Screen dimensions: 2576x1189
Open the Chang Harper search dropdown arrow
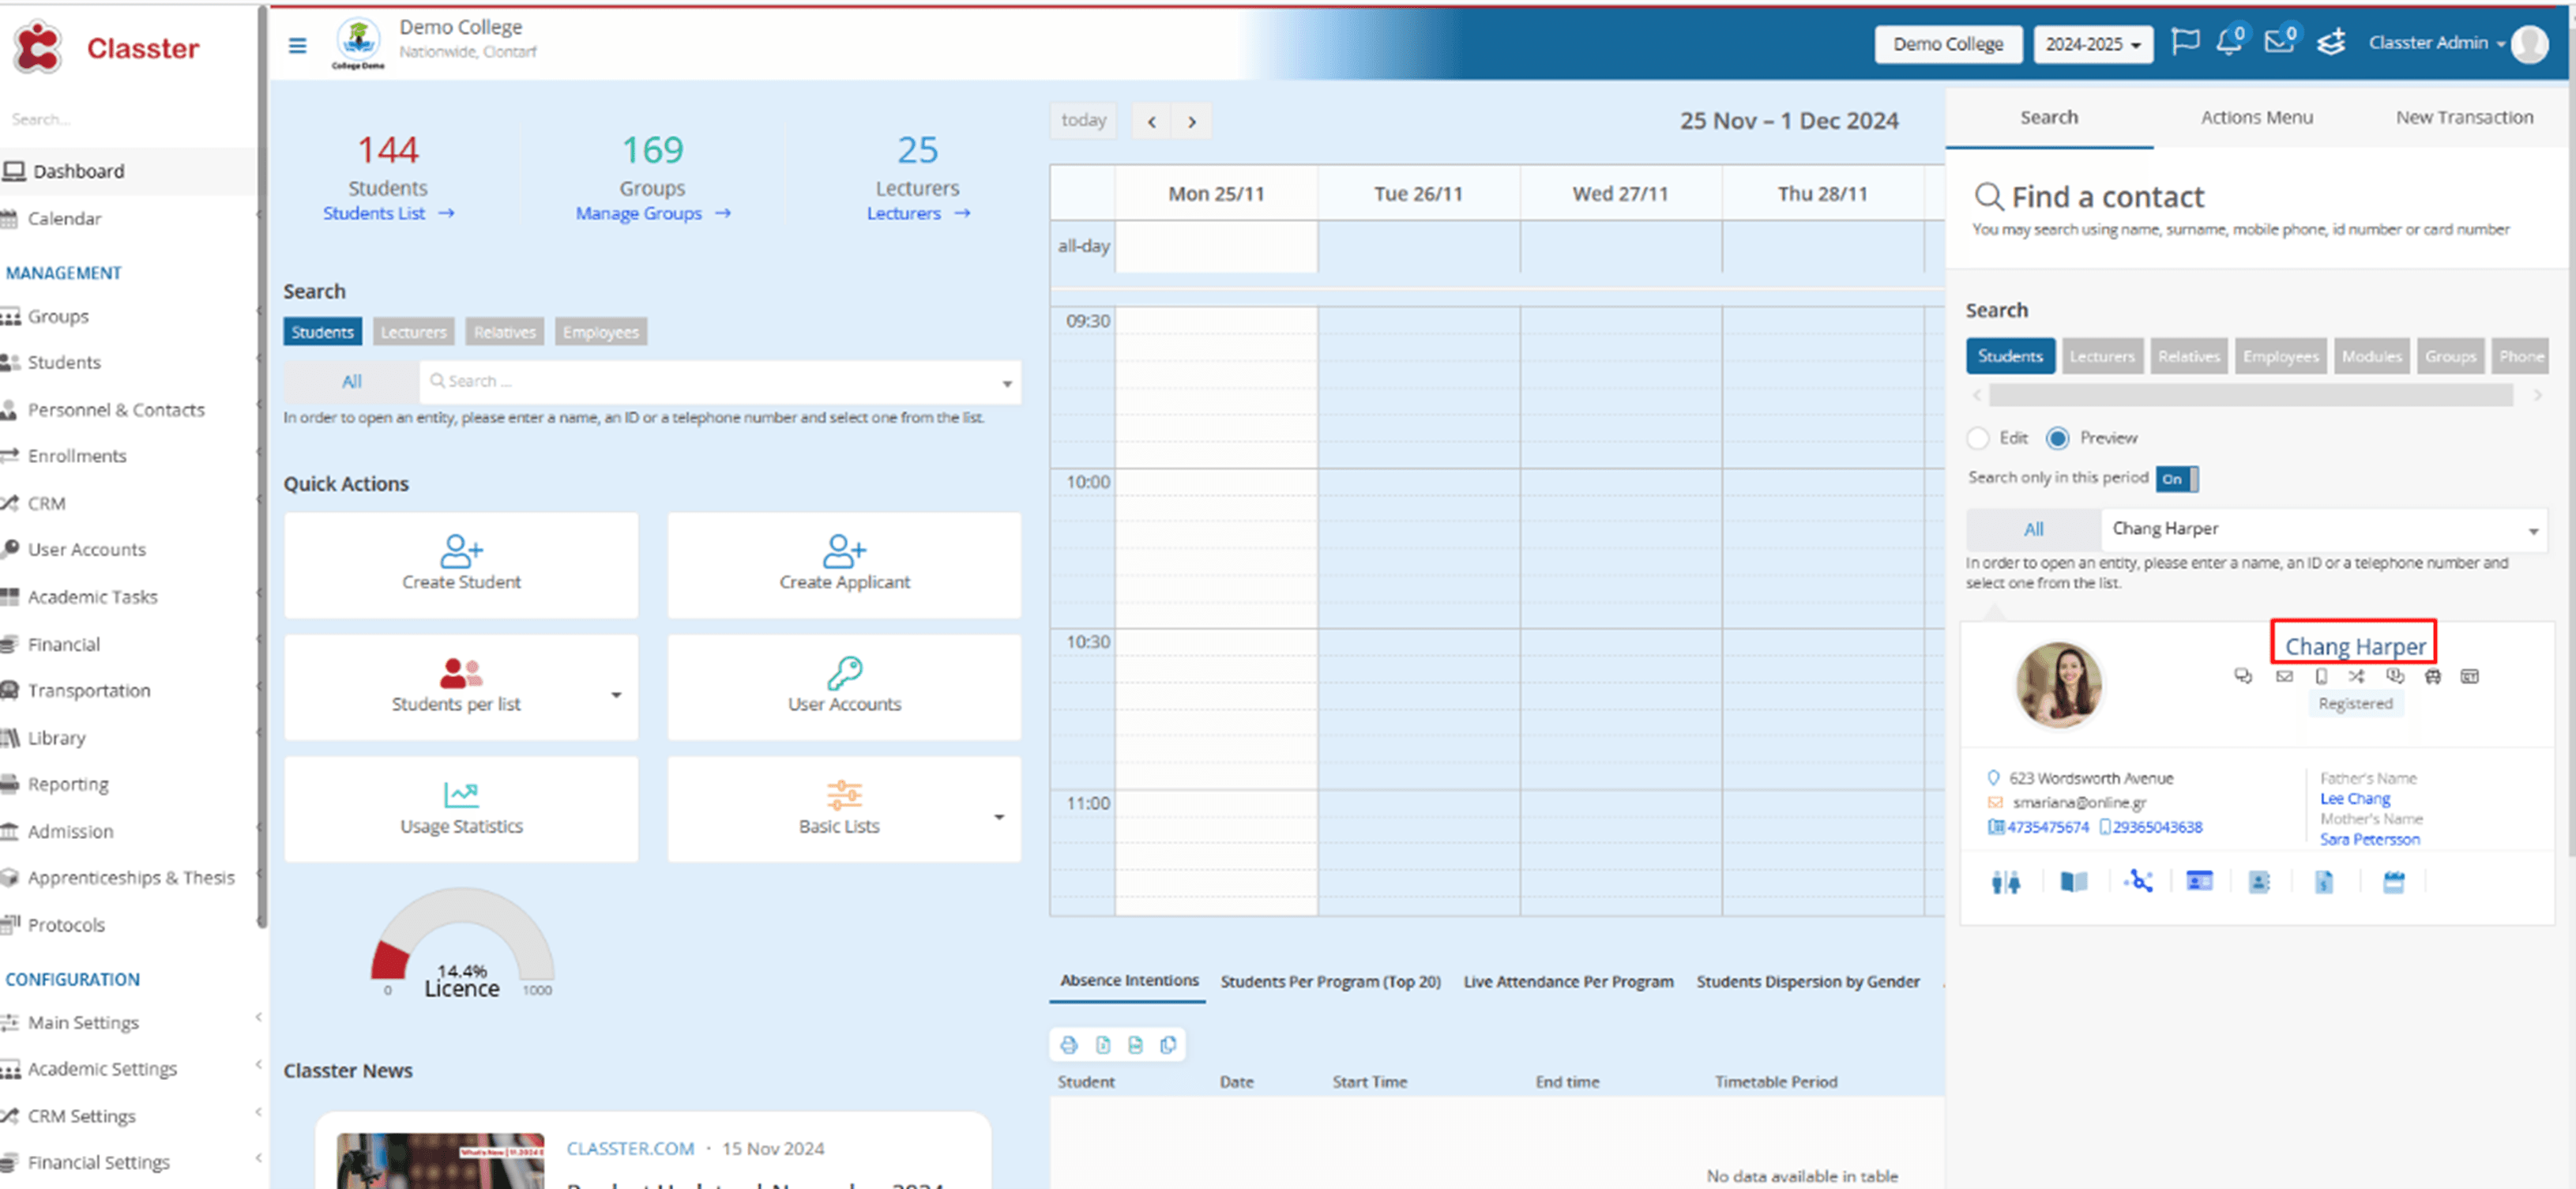pyautogui.click(x=2533, y=531)
